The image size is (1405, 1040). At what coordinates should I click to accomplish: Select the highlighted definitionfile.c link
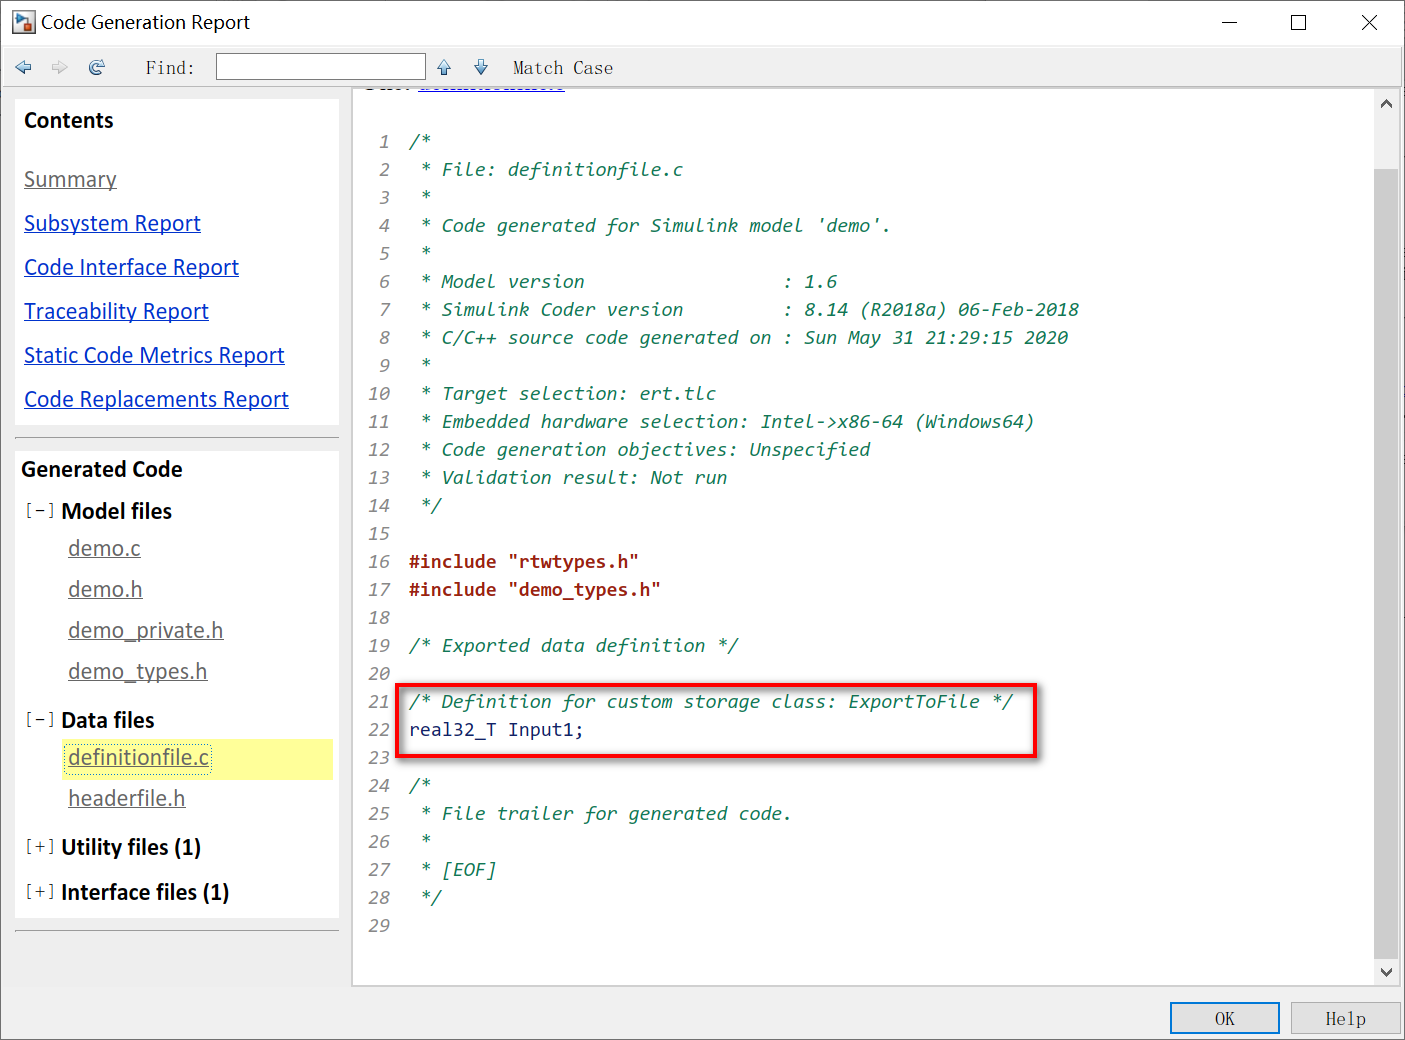pyautogui.click(x=138, y=758)
